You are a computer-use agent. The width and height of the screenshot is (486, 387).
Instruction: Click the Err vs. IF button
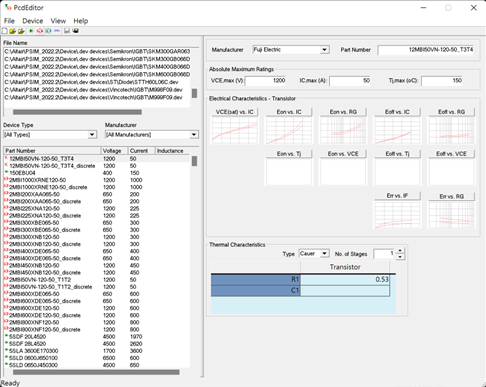[397, 196]
